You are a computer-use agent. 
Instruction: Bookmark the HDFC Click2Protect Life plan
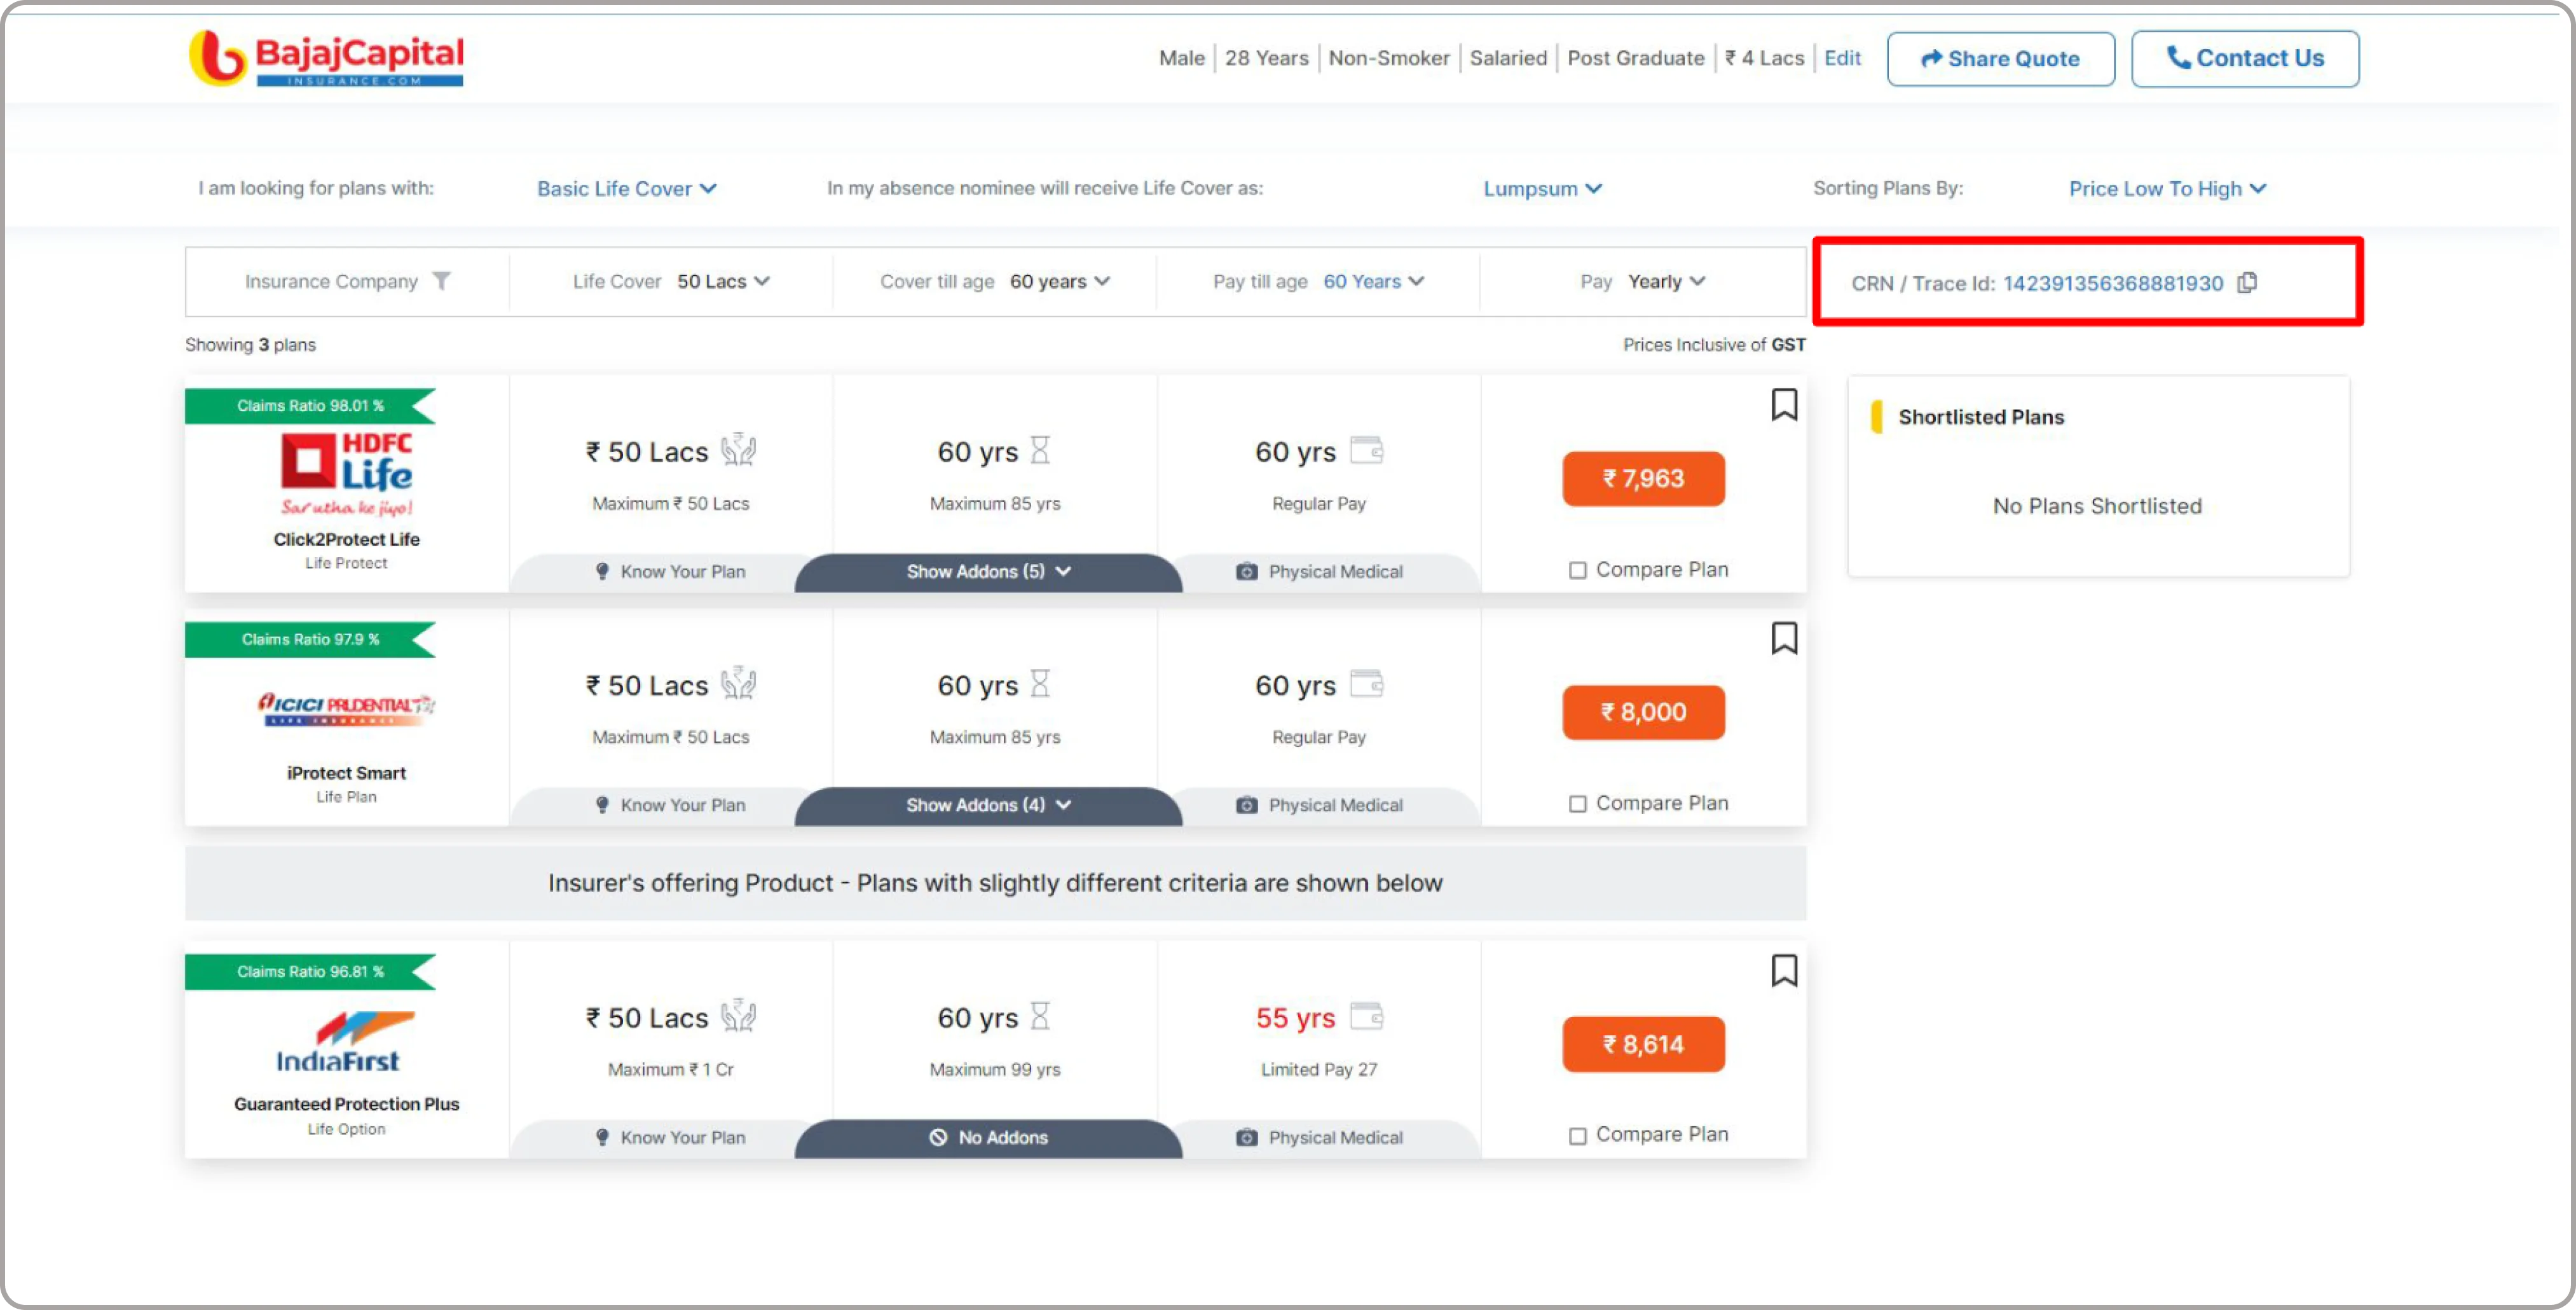pos(1784,405)
